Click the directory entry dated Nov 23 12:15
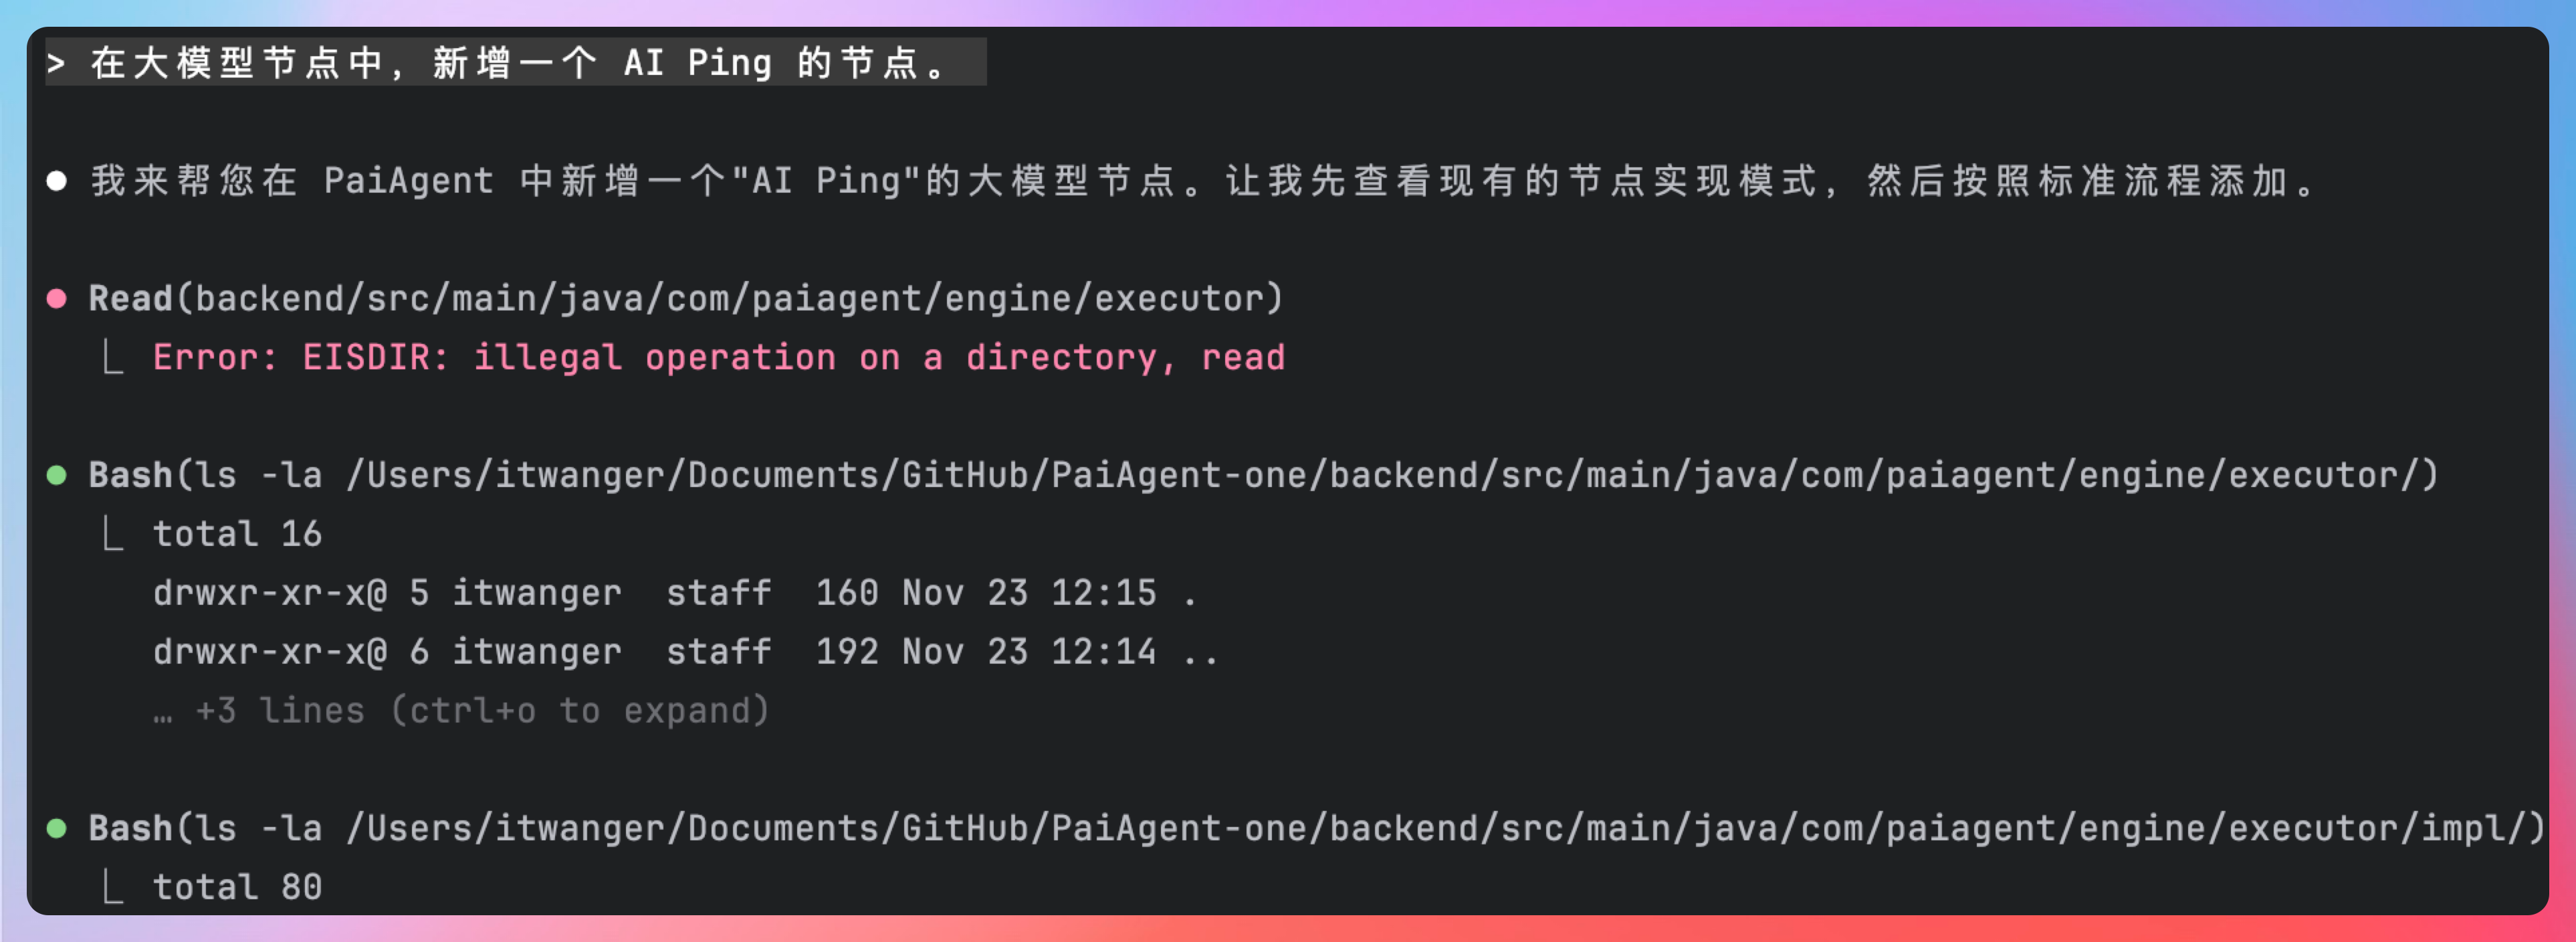Viewport: 2576px width, 942px height. point(675,593)
